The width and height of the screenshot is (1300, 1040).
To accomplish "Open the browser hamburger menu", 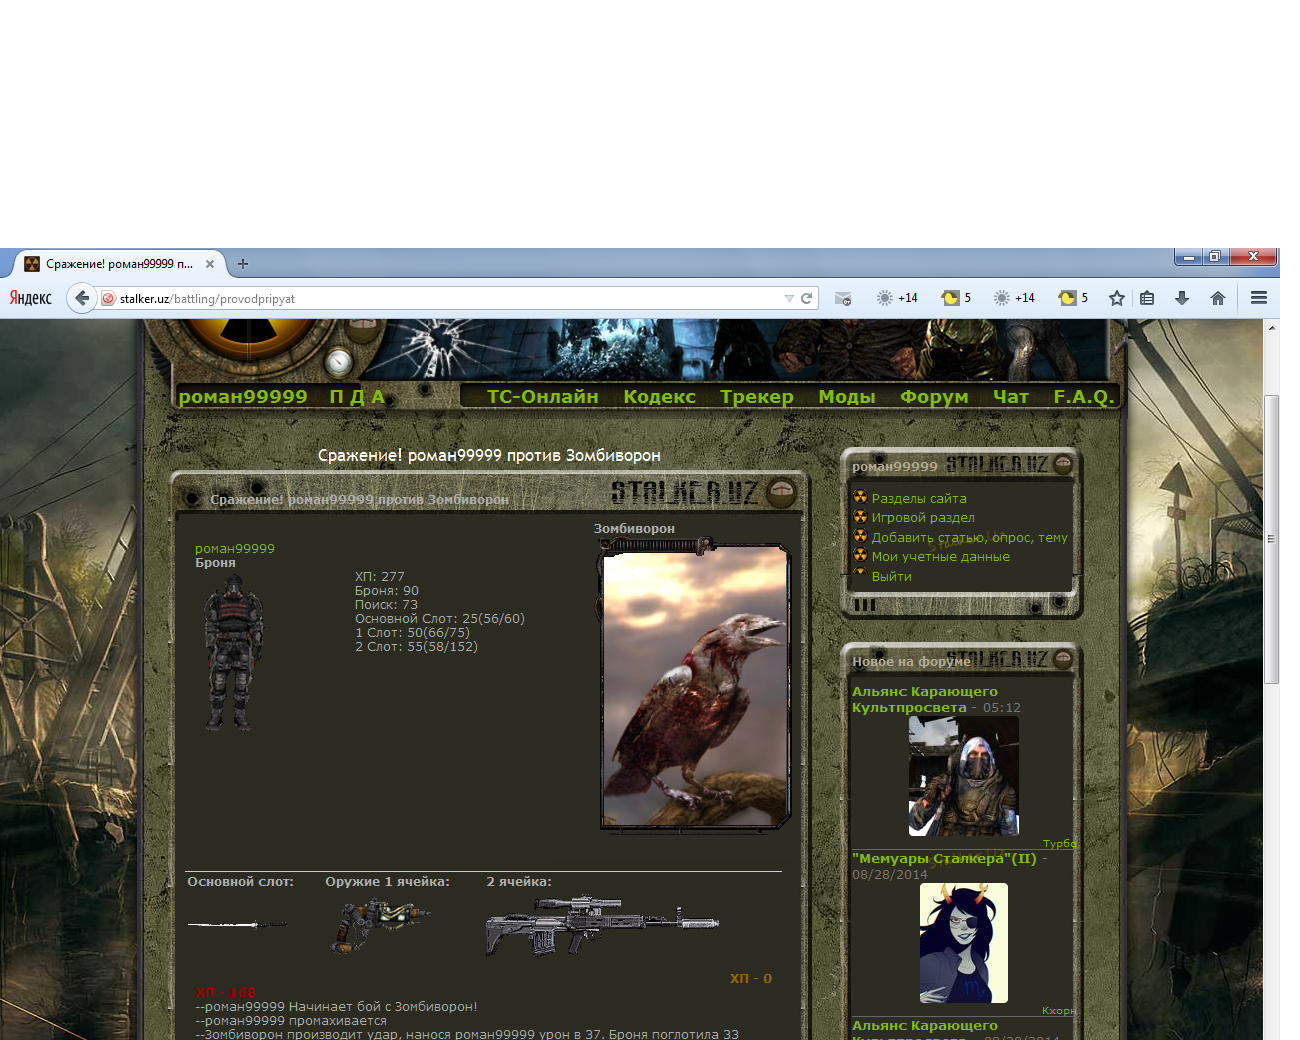I will pyautogui.click(x=1259, y=298).
